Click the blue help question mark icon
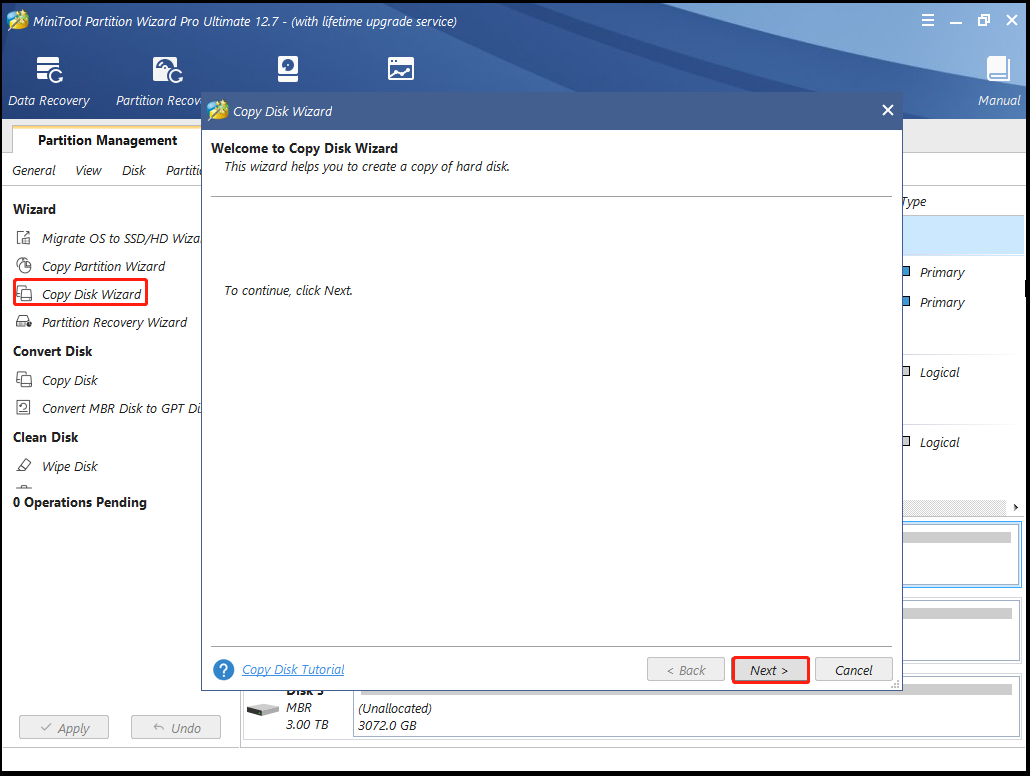Image resolution: width=1030 pixels, height=776 pixels. [223, 670]
